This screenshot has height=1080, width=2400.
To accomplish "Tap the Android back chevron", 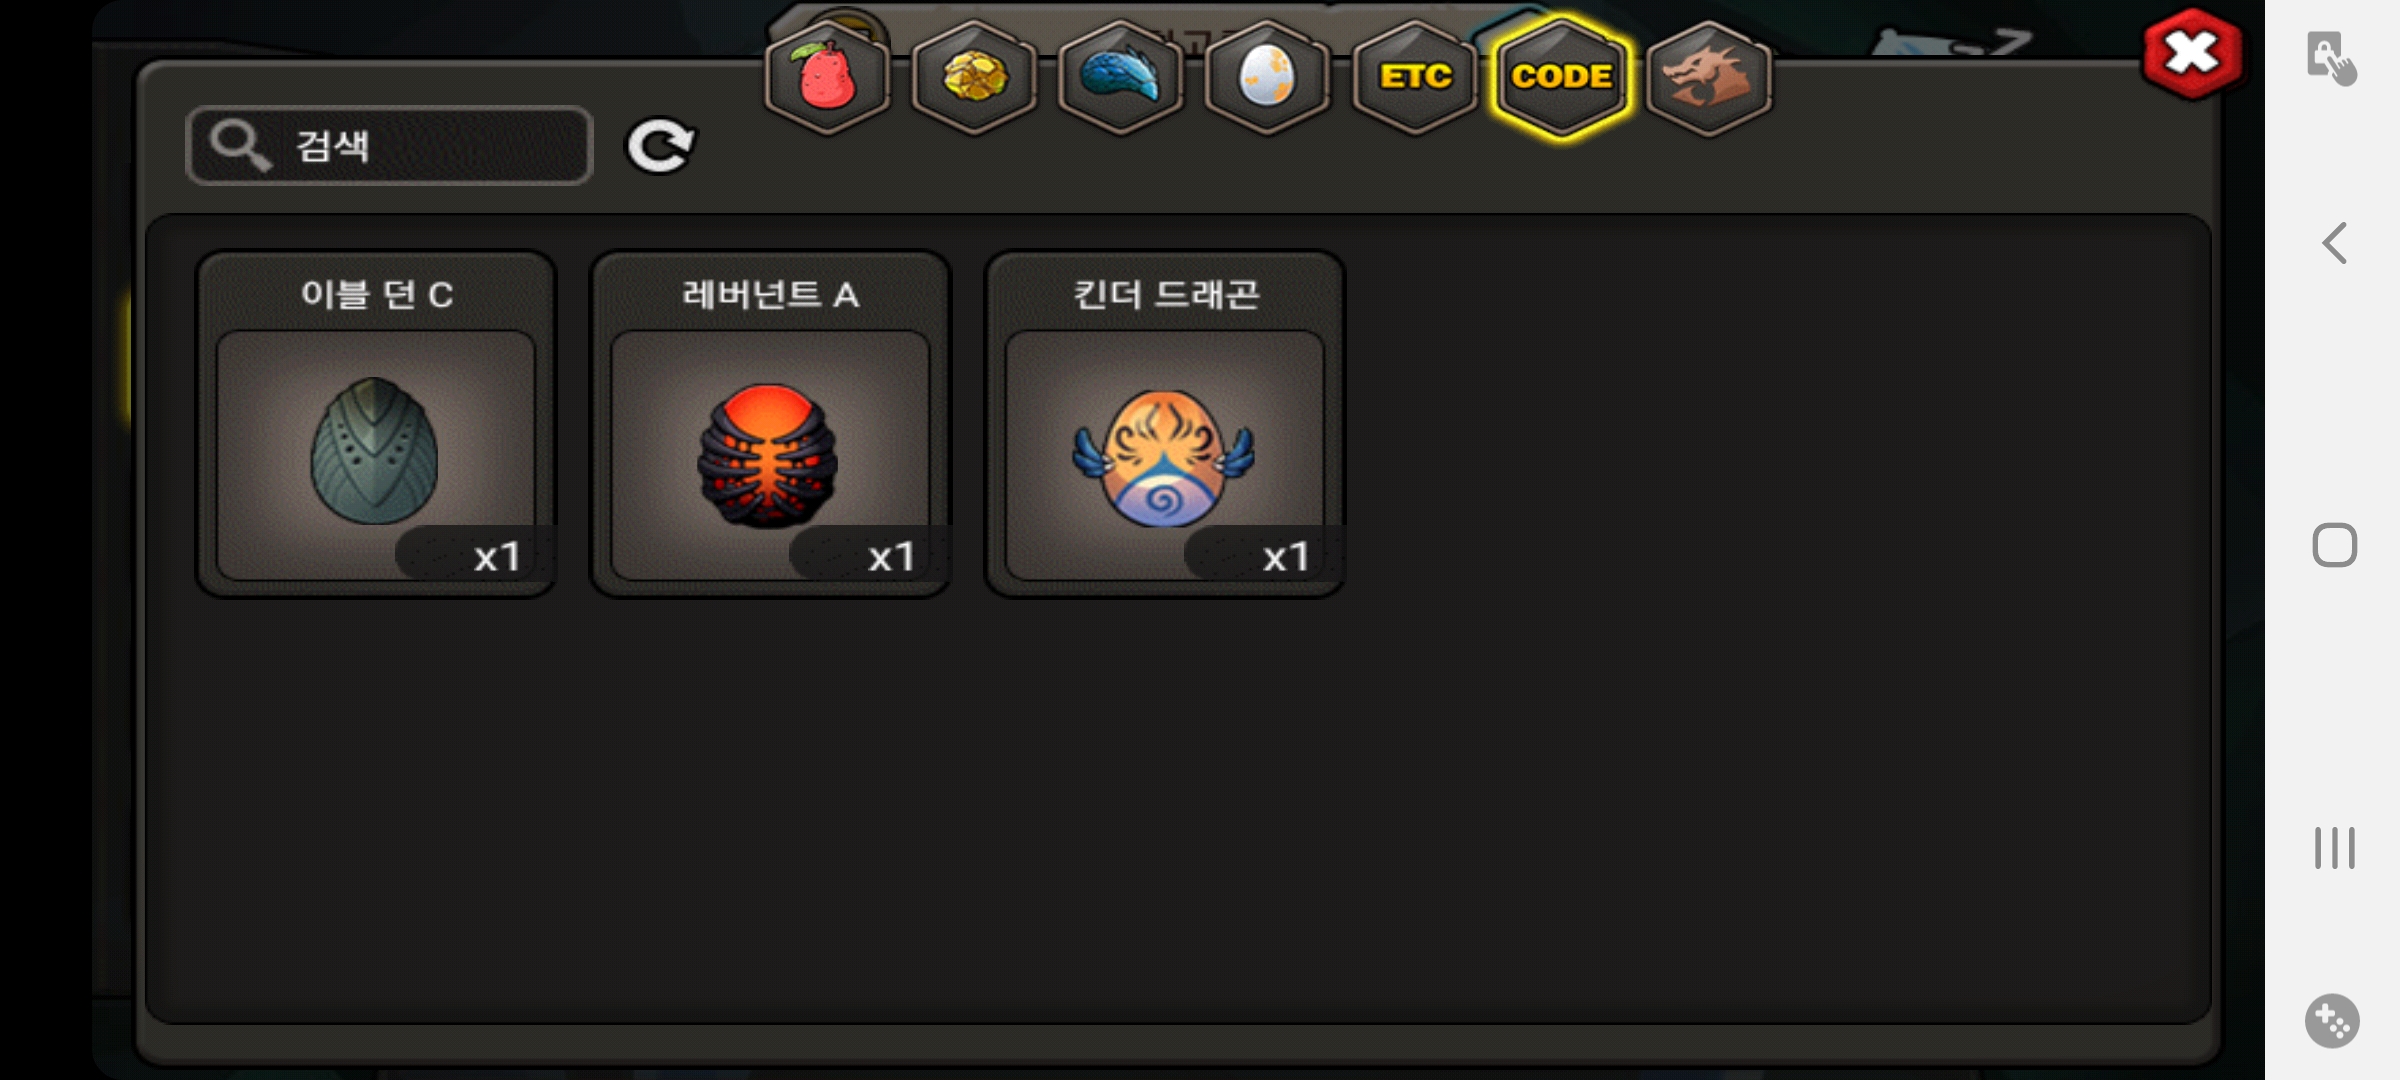I will [x=2335, y=243].
